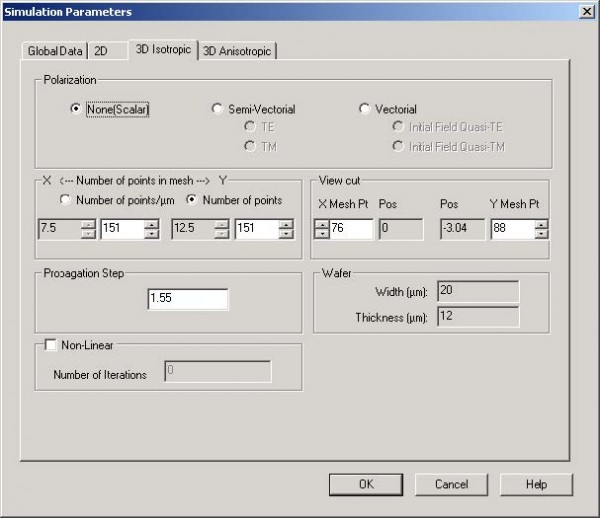Click the Wafer Thickness field
This screenshot has height=518, width=600.
(478, 316)
